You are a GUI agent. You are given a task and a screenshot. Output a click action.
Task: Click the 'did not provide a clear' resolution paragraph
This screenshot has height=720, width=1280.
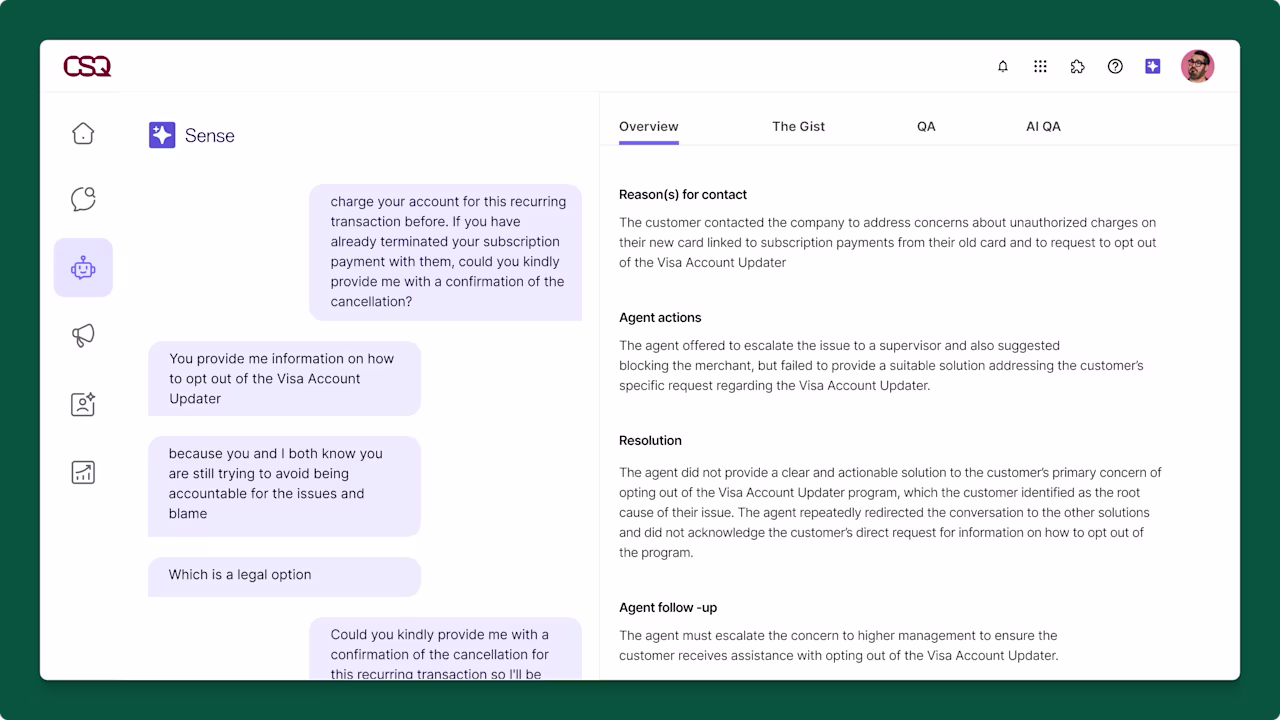click(x=890, y=513)
